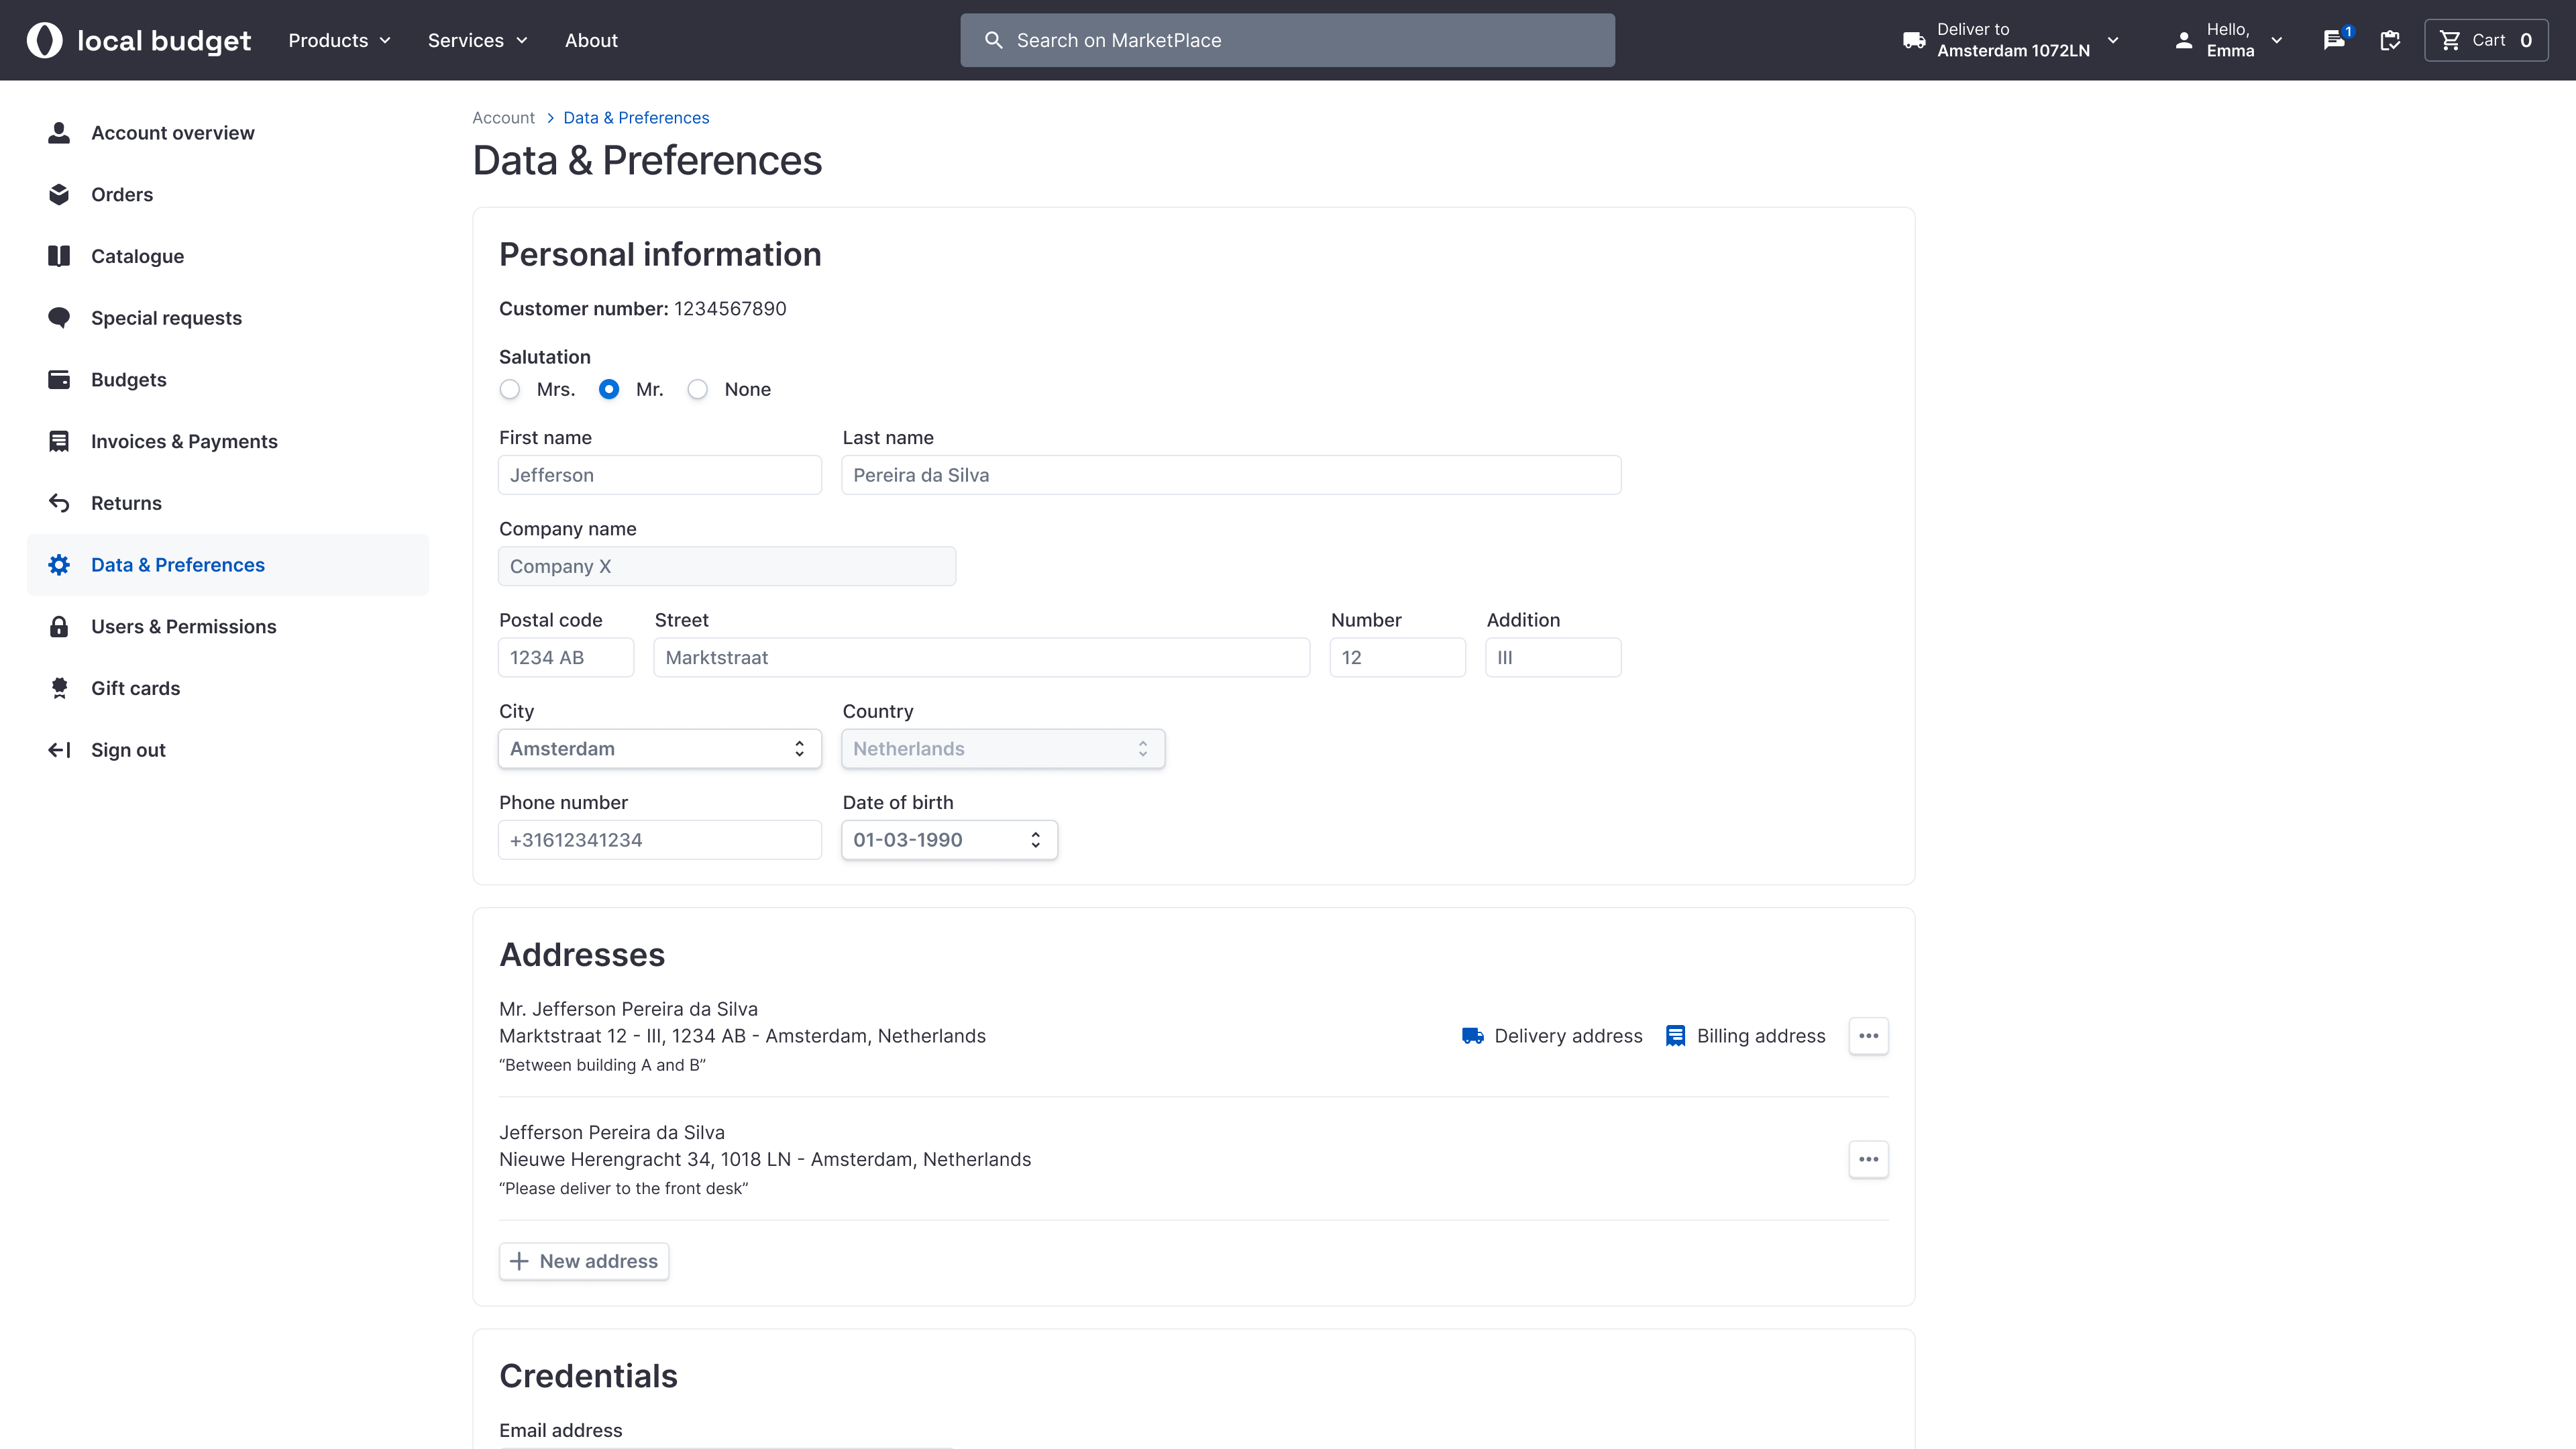
Task: Go to Account breadcrumb link
Action: (503, 118)
